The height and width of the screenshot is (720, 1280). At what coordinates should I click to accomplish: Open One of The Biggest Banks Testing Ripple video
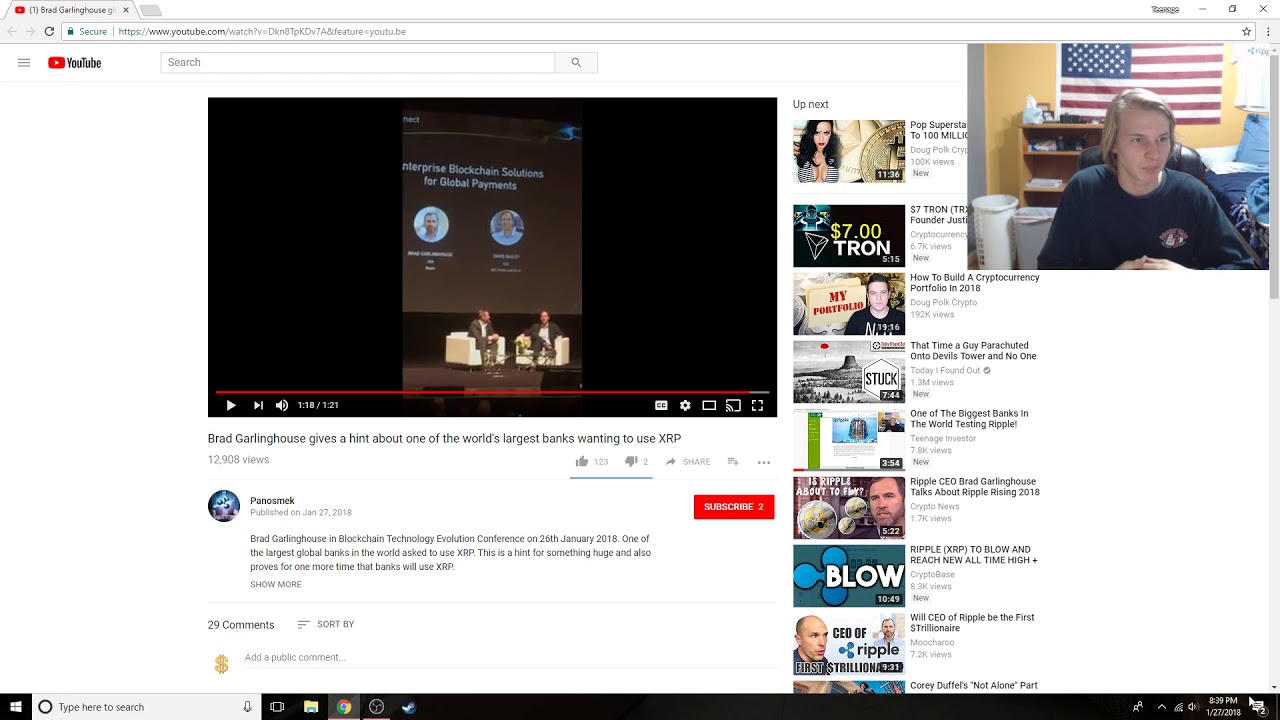969,419
